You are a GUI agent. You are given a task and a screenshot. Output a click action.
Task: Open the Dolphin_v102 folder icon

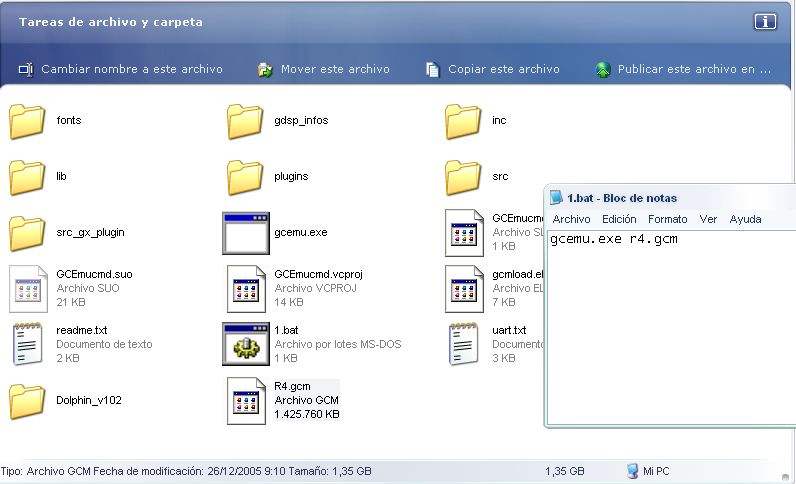(x=27, y=401)
